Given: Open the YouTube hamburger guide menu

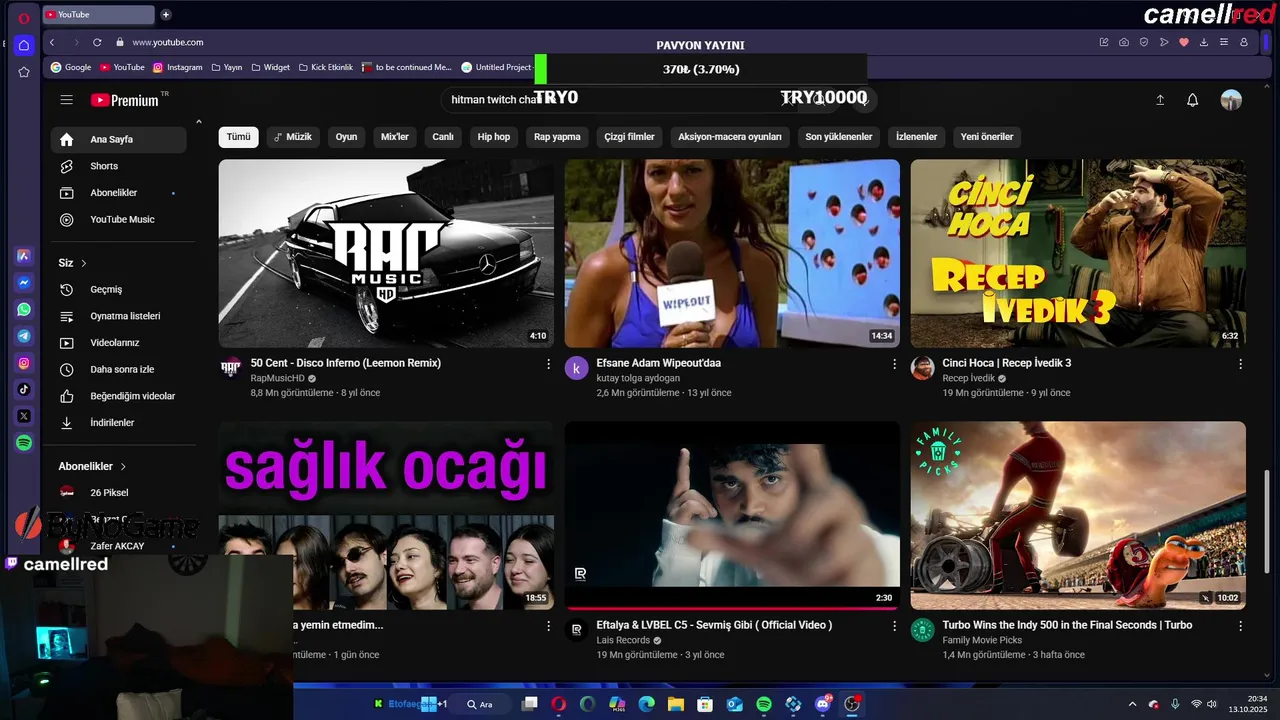Looking at the screenshot, I should click(x=66, y=100).
